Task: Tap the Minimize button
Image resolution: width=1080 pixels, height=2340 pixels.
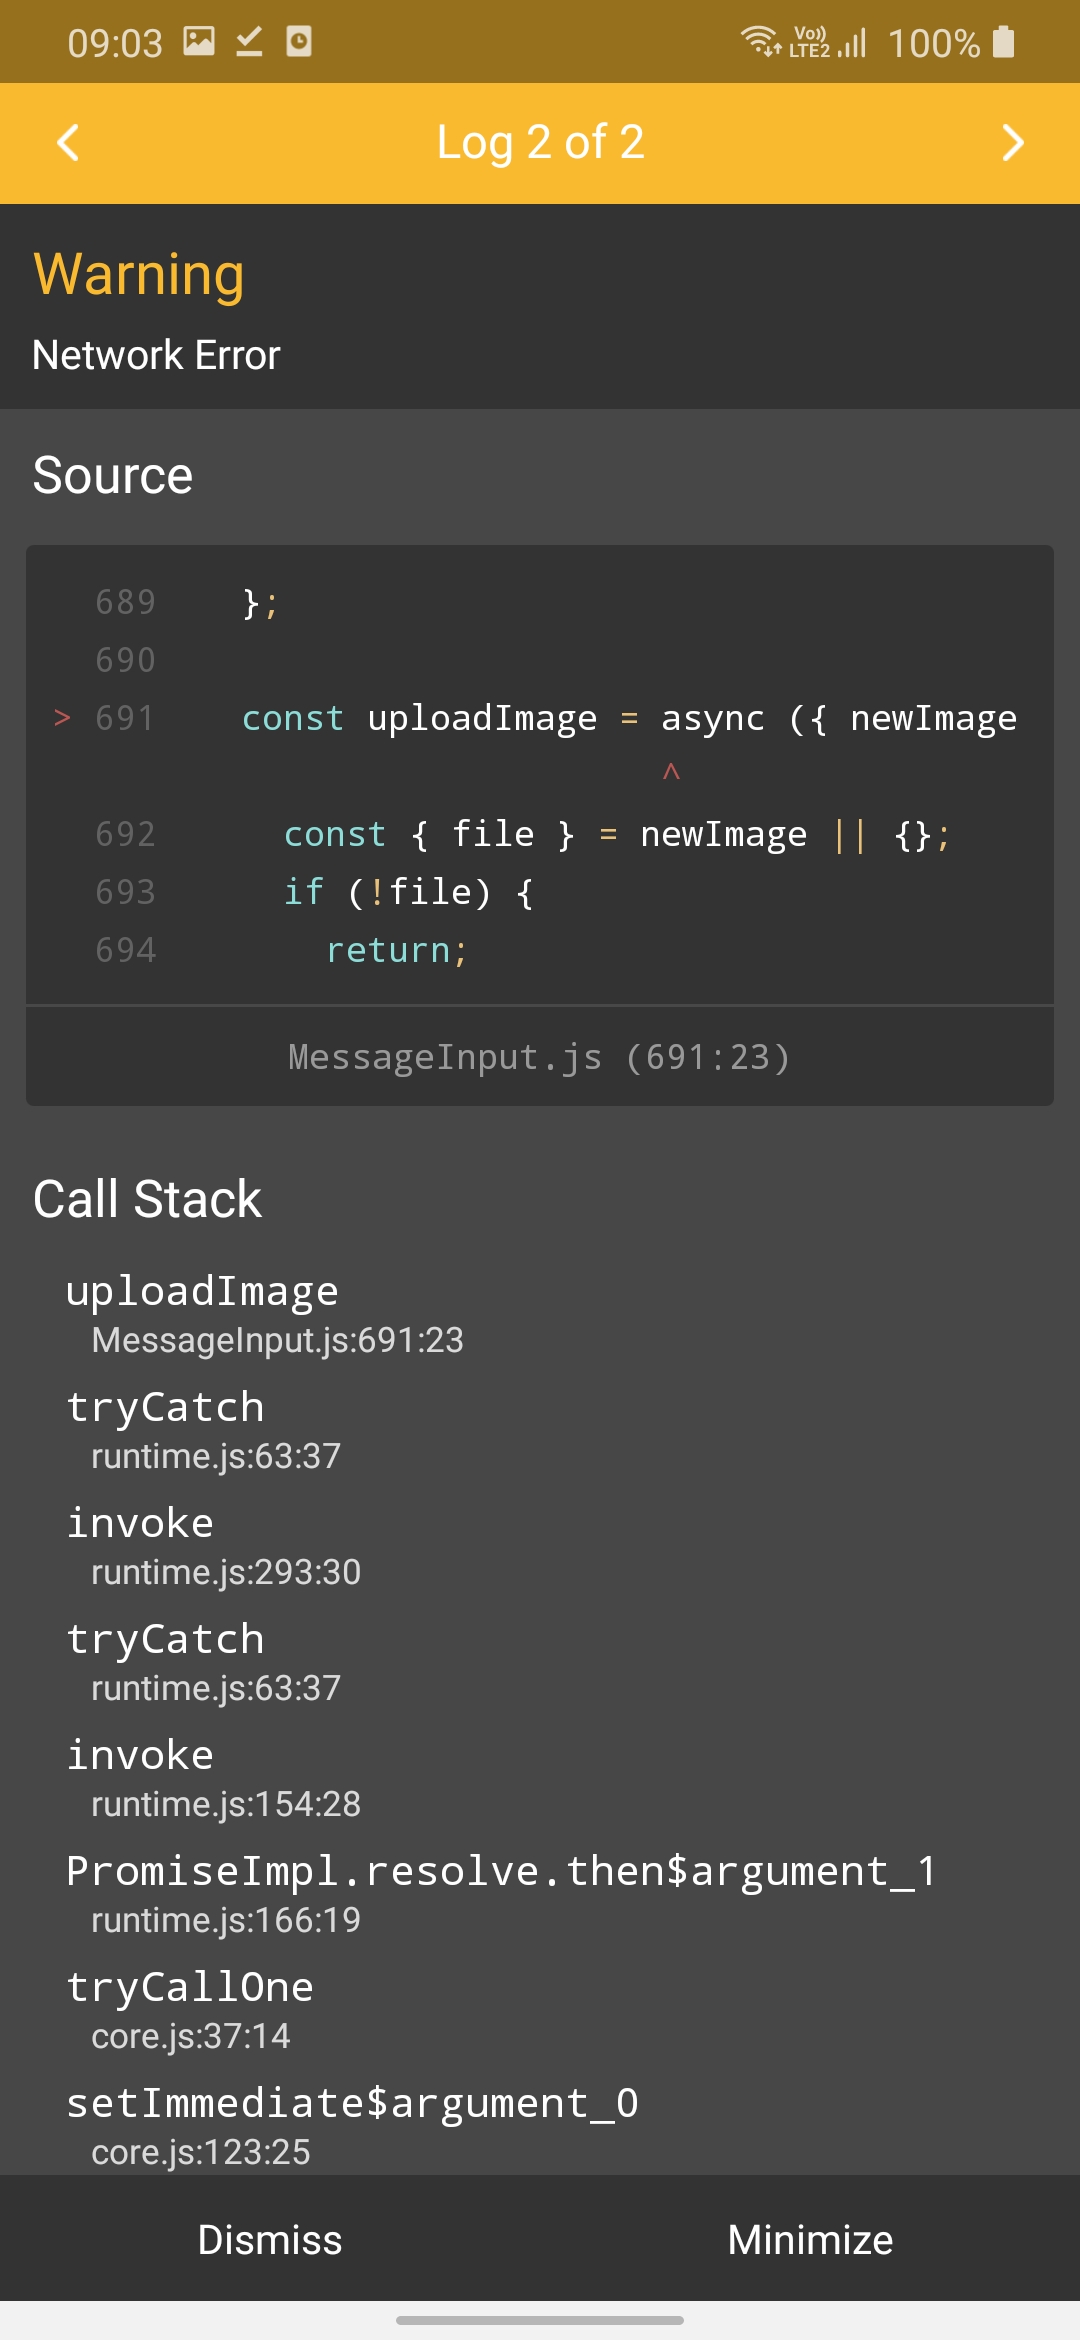Action: tap(810, 2239)
